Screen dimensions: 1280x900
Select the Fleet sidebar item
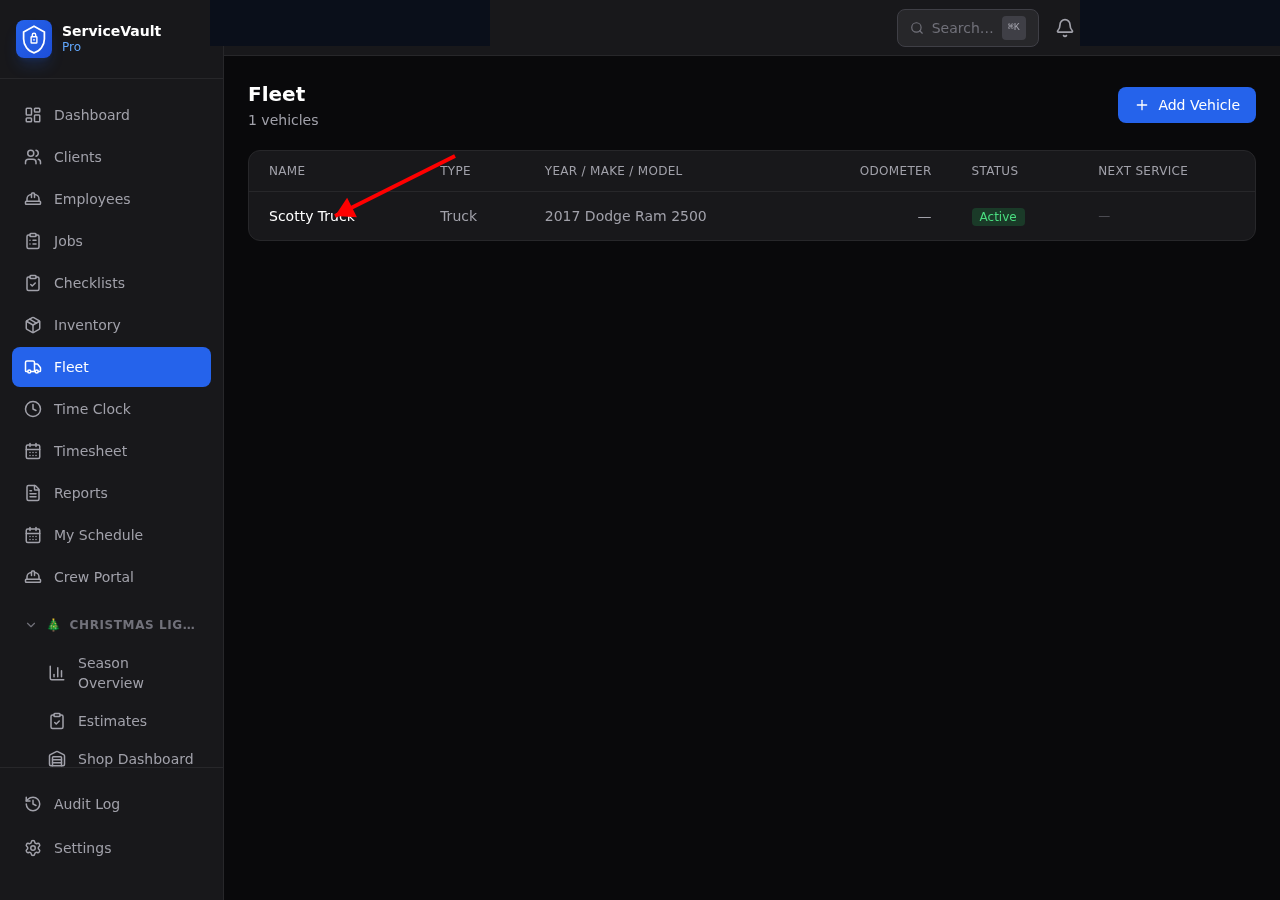pyautogui.click(x=111, y=367)
